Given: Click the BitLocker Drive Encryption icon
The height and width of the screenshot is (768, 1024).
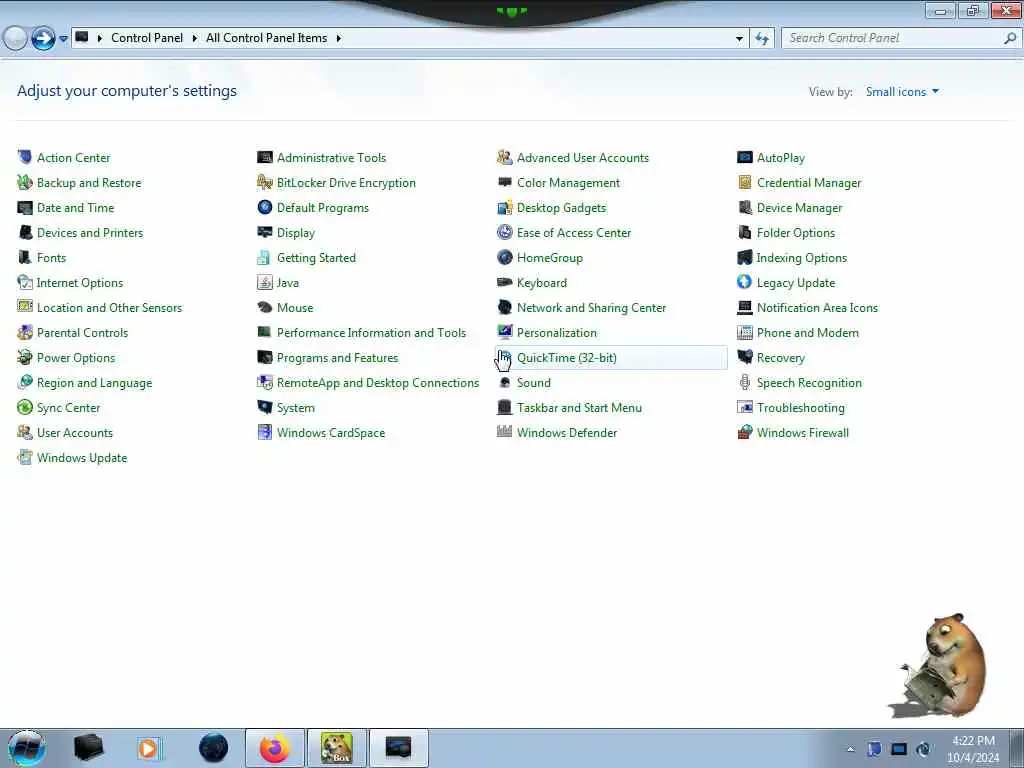Looking at the screenshot, I should pos(264,182).
